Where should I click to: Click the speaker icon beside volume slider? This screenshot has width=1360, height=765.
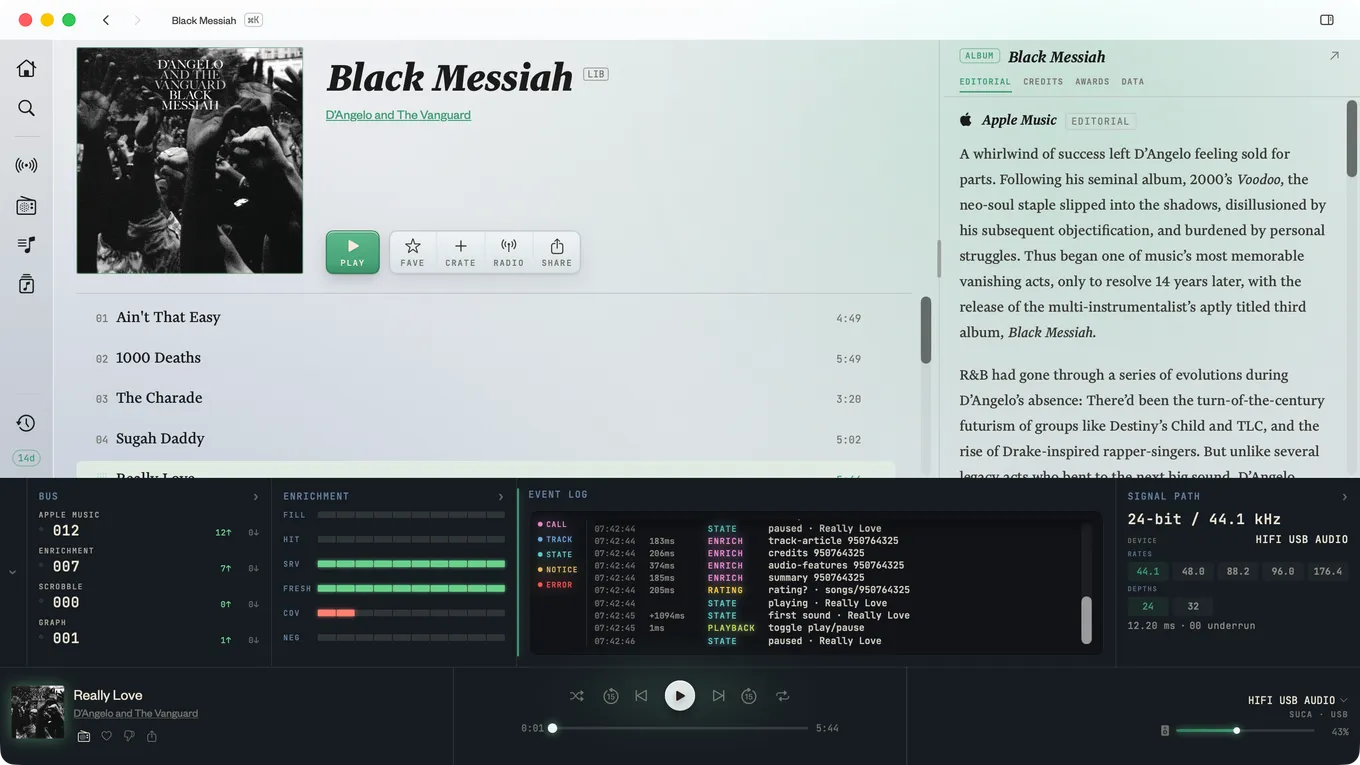[x=1165, y=731]
